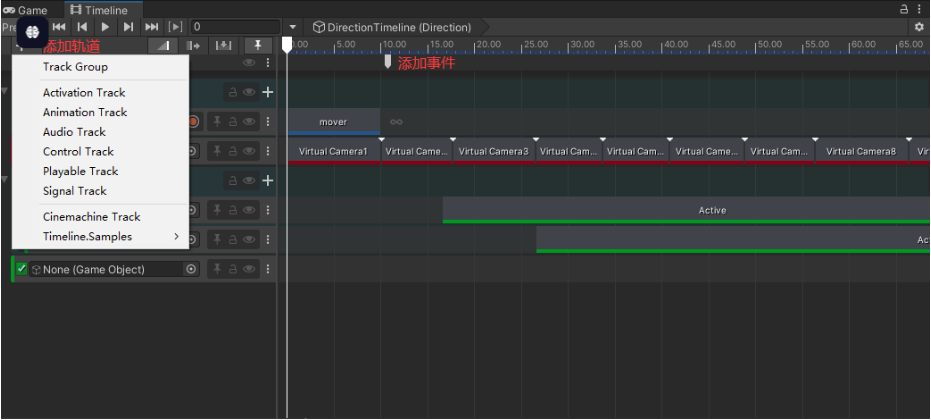Uncheck the None (Game Object) track checkbox

click(22, 269)
